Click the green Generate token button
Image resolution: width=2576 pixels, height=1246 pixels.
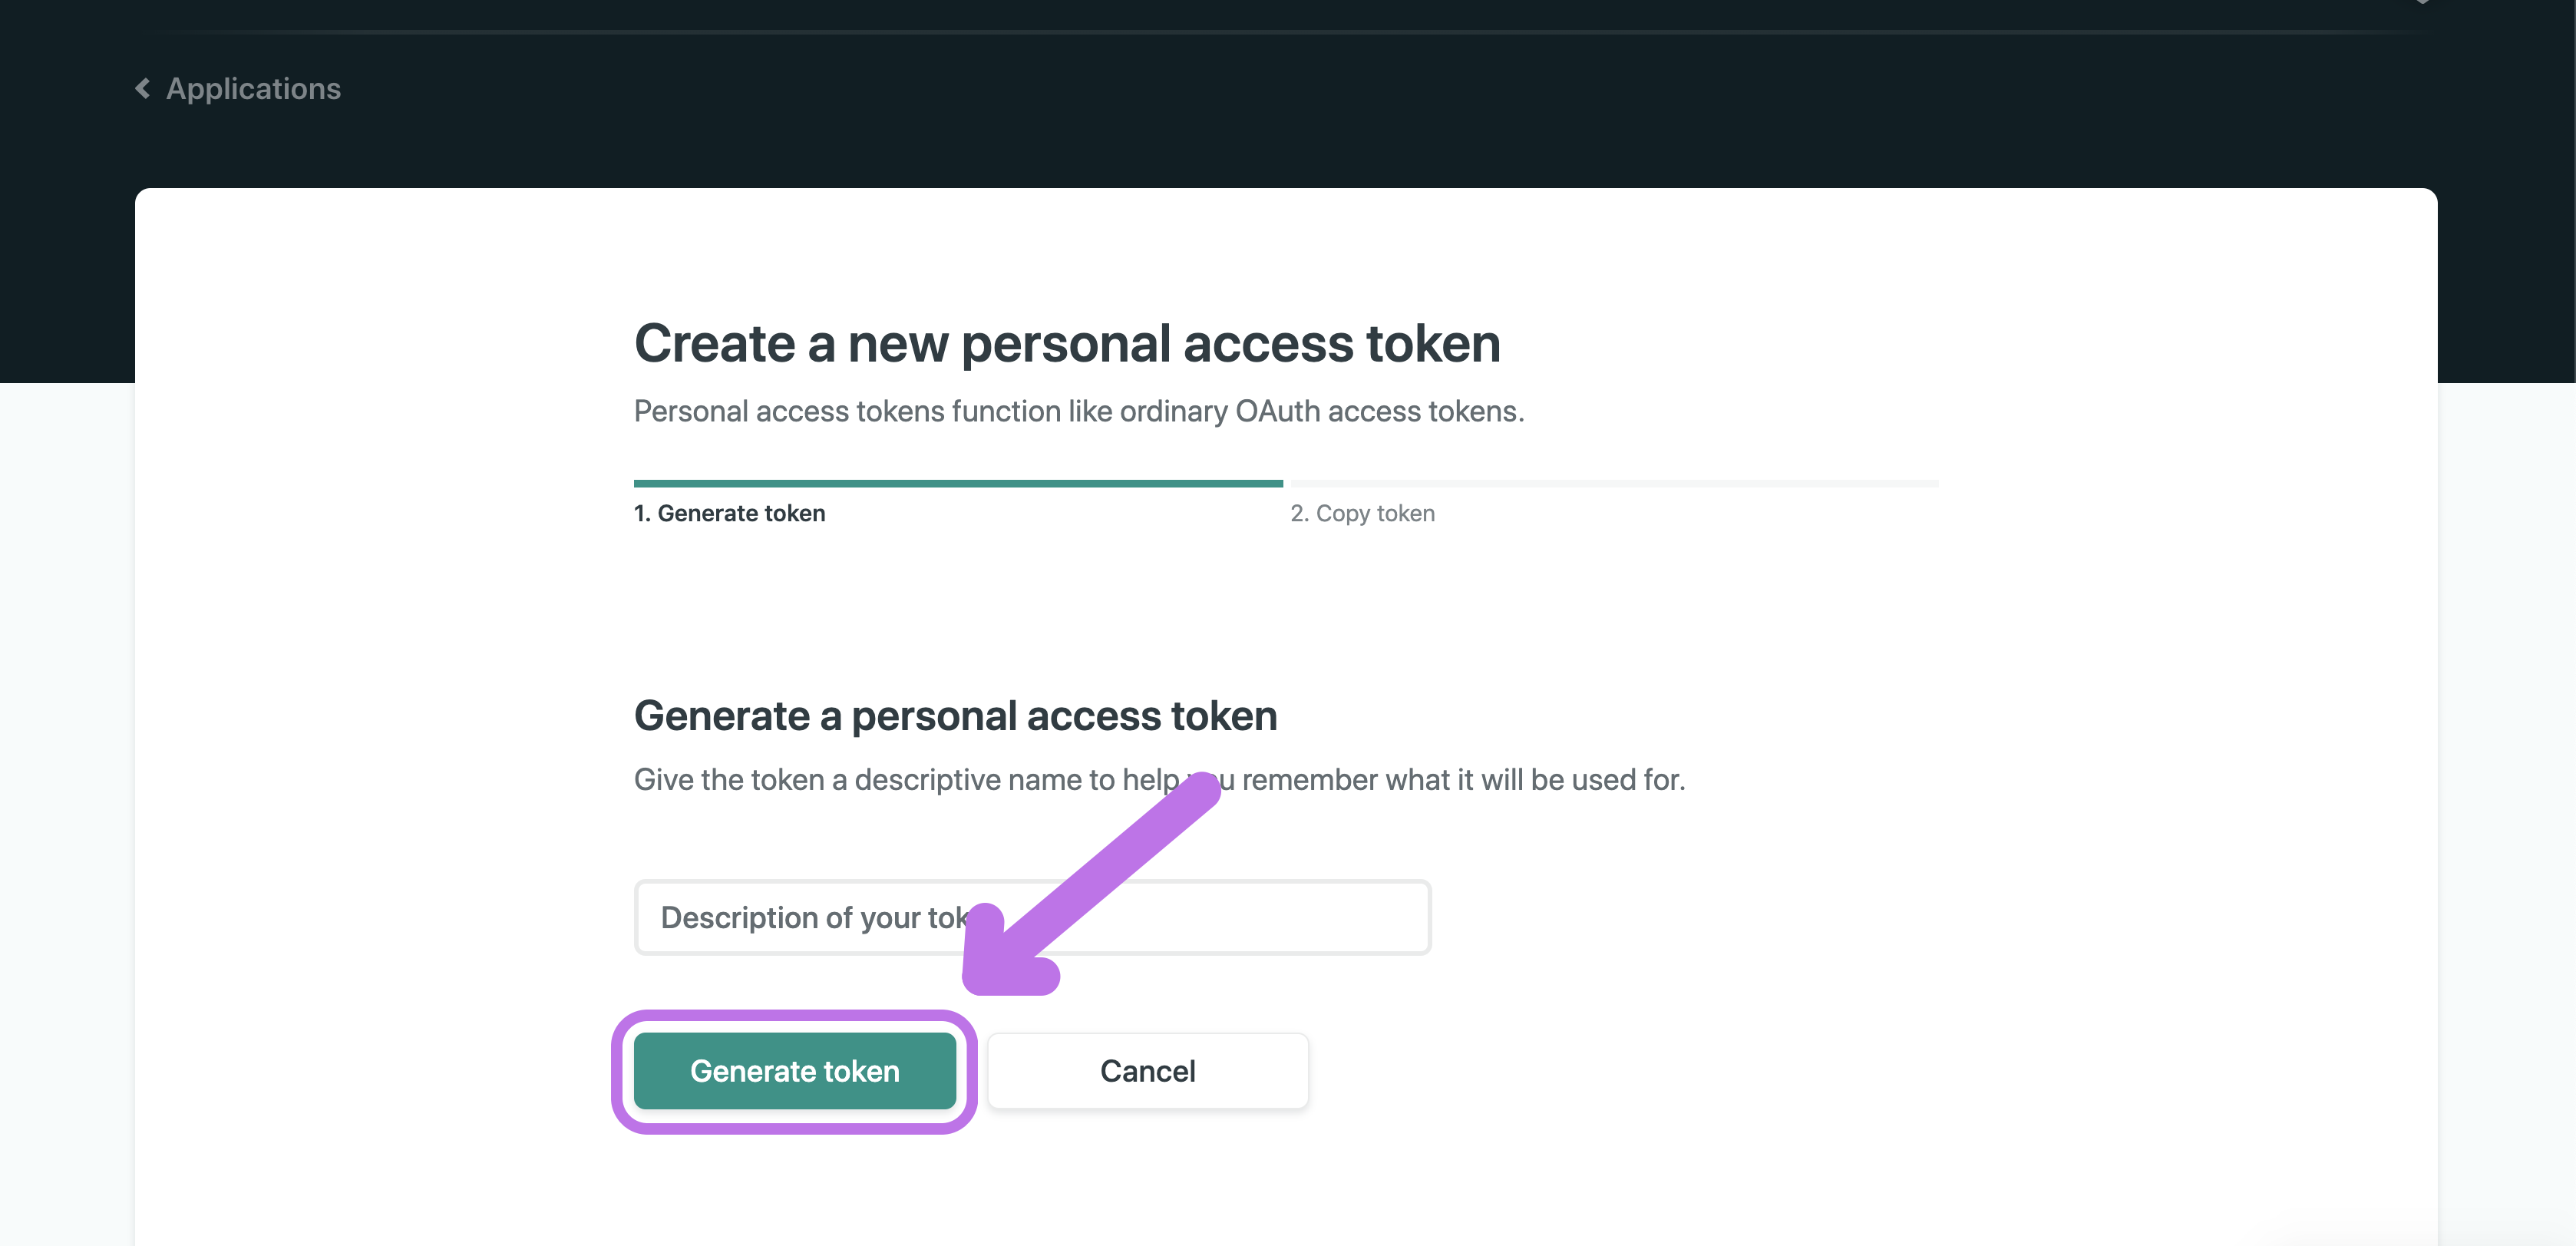[795, 1071]
